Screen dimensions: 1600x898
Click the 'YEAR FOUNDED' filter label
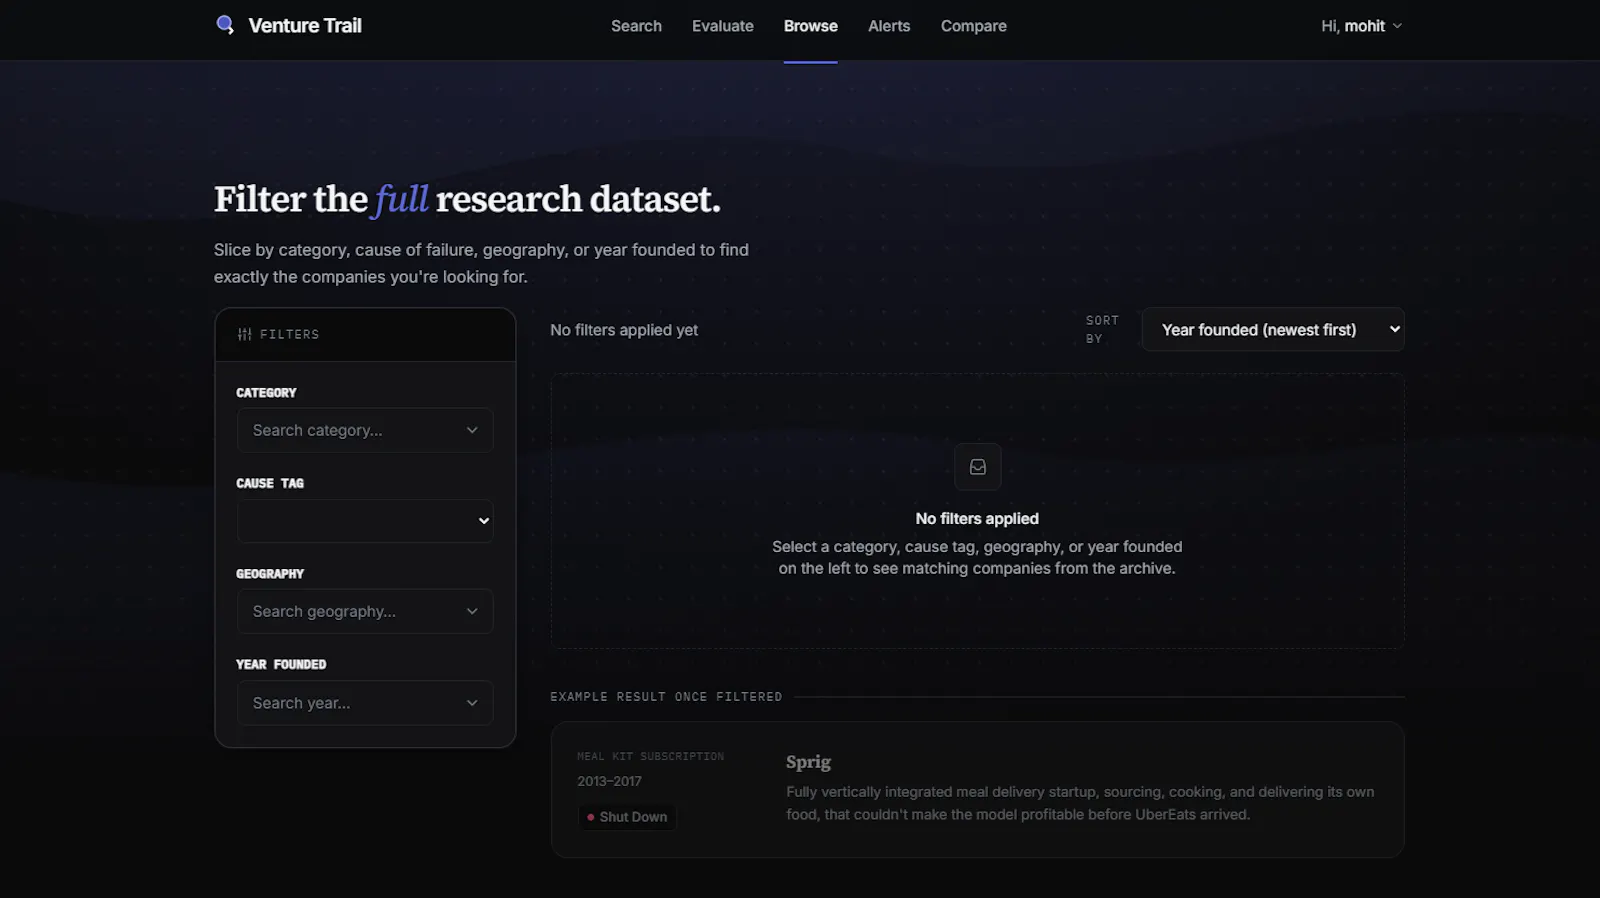coord(281,664)
